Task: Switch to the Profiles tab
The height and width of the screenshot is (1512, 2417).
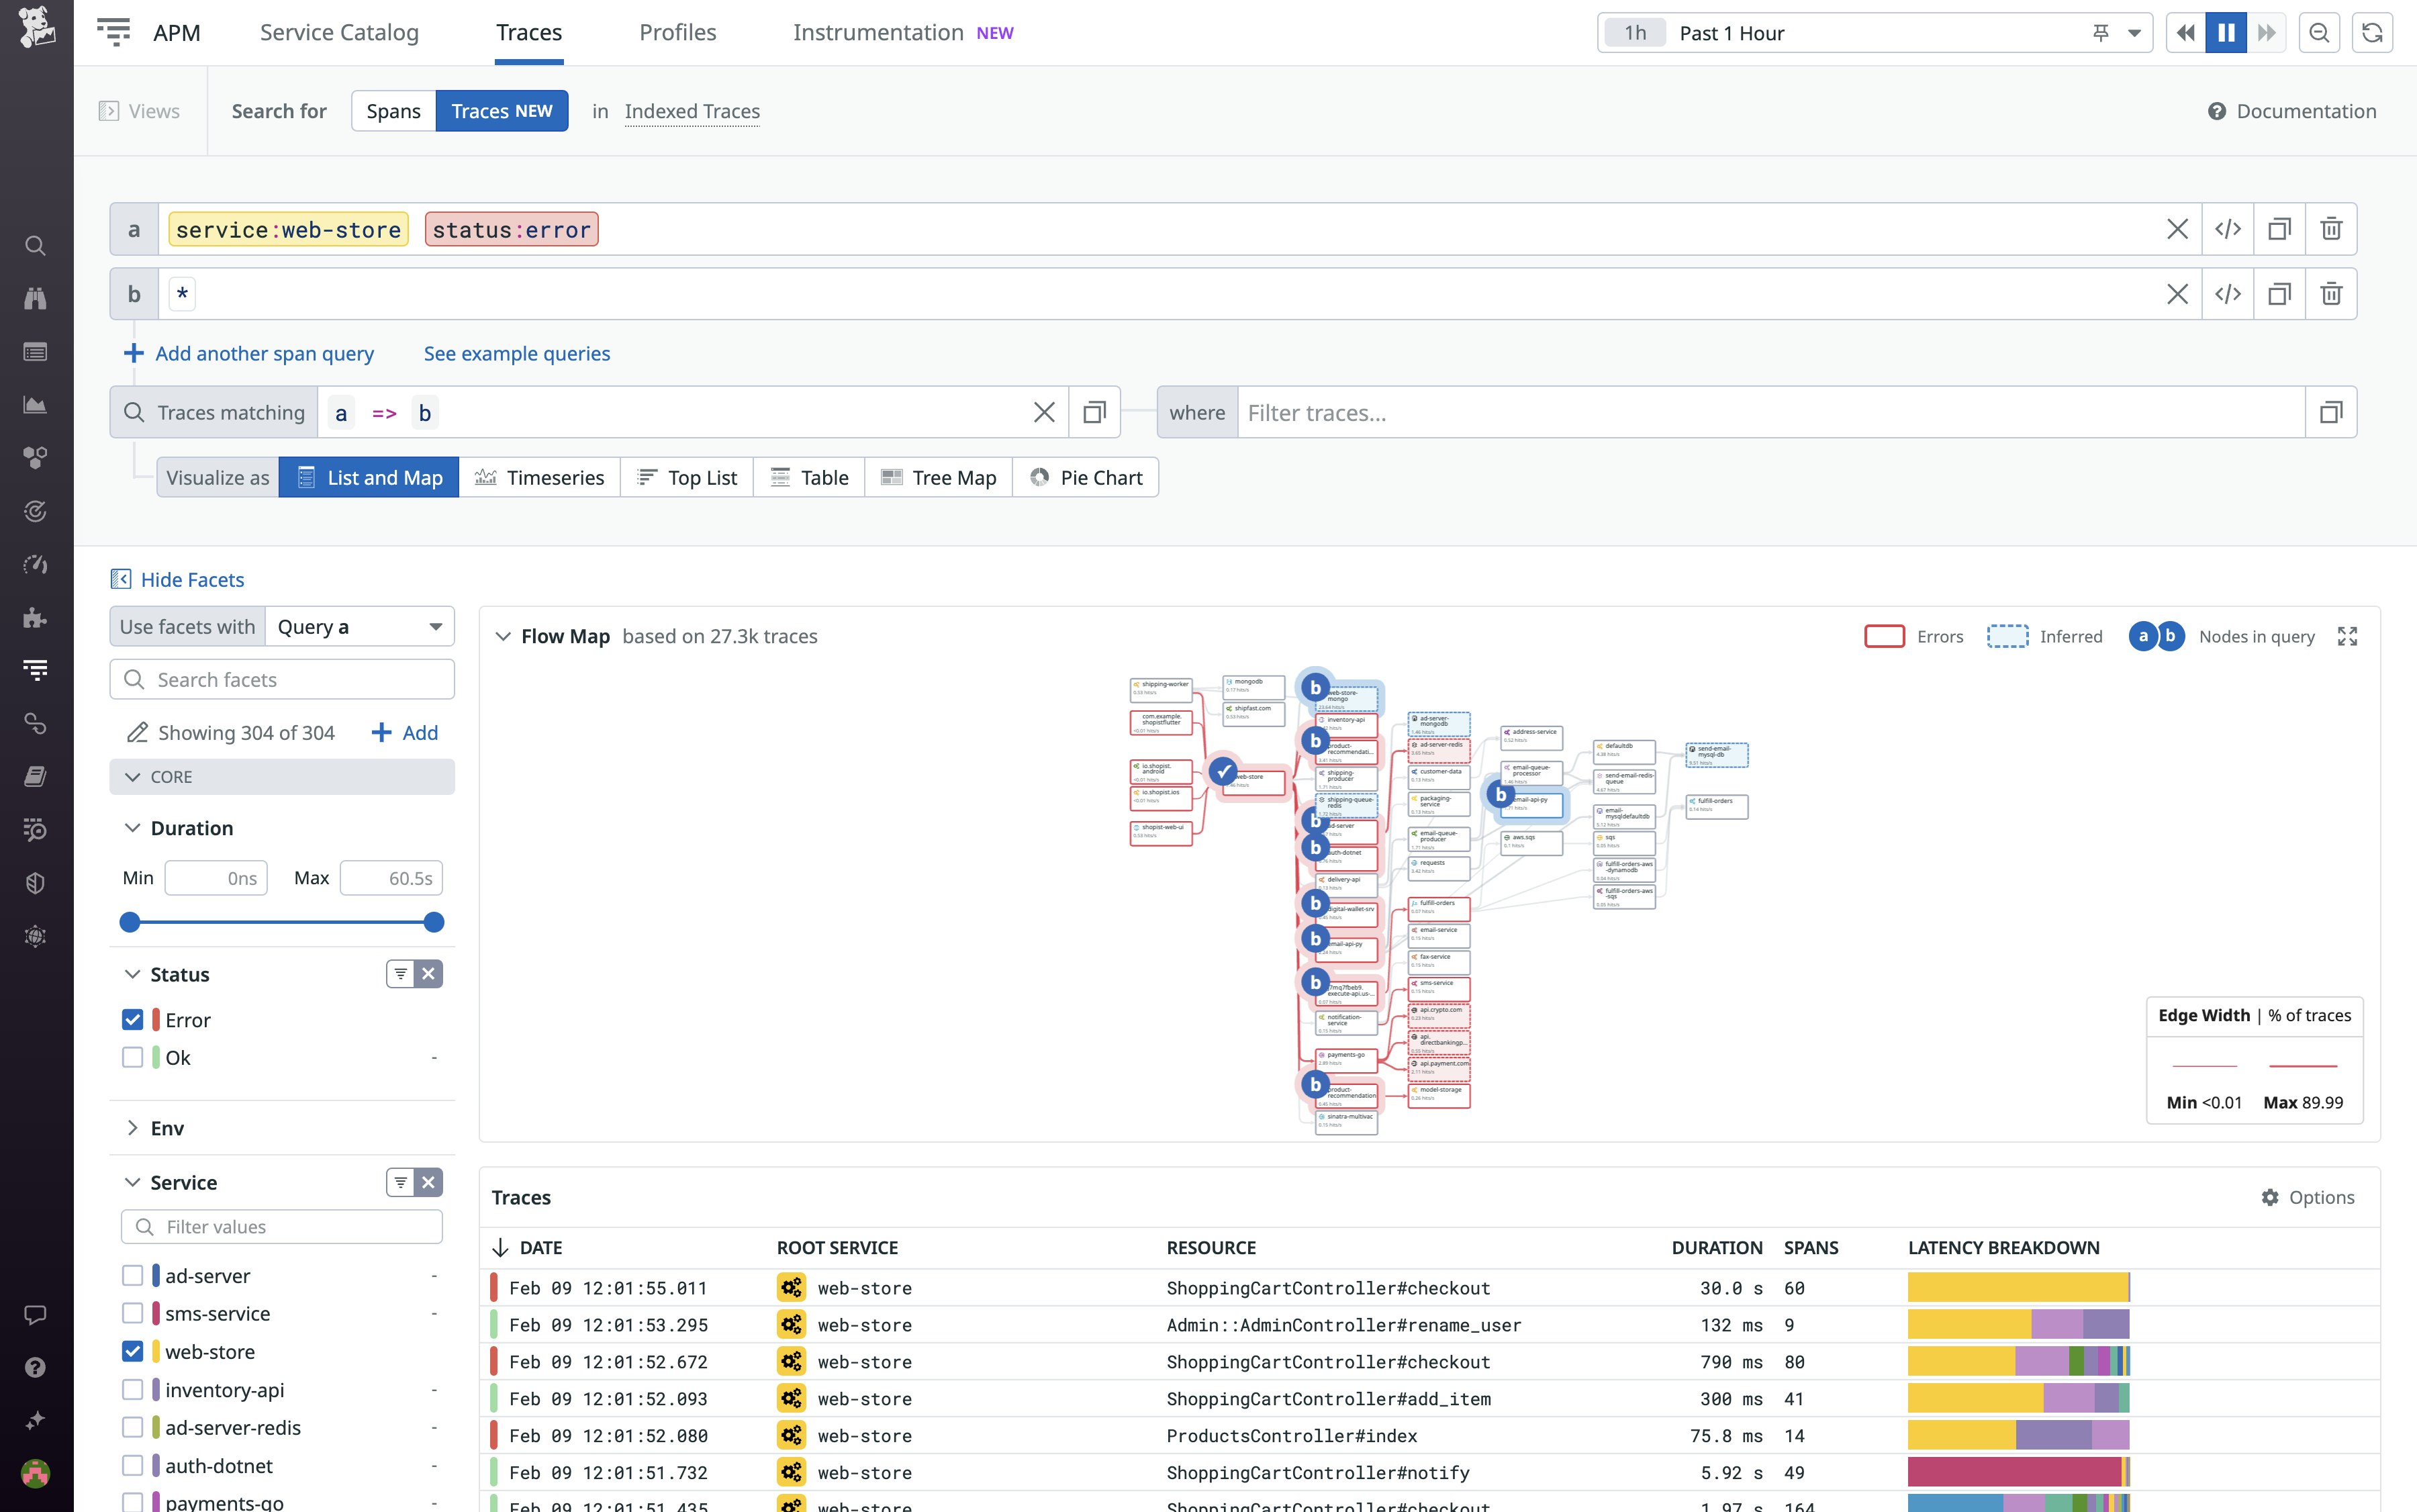Action: 678,32
